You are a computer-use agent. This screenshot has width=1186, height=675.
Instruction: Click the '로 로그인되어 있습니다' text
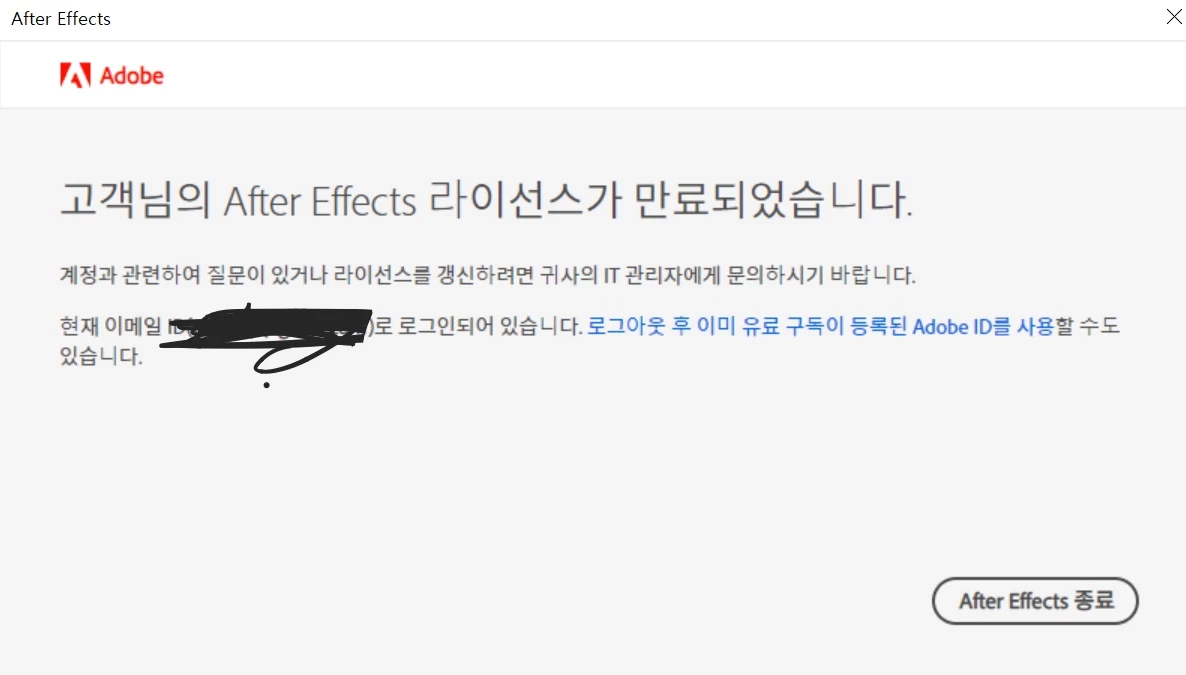pyautogui.click(x=479, y=326)
